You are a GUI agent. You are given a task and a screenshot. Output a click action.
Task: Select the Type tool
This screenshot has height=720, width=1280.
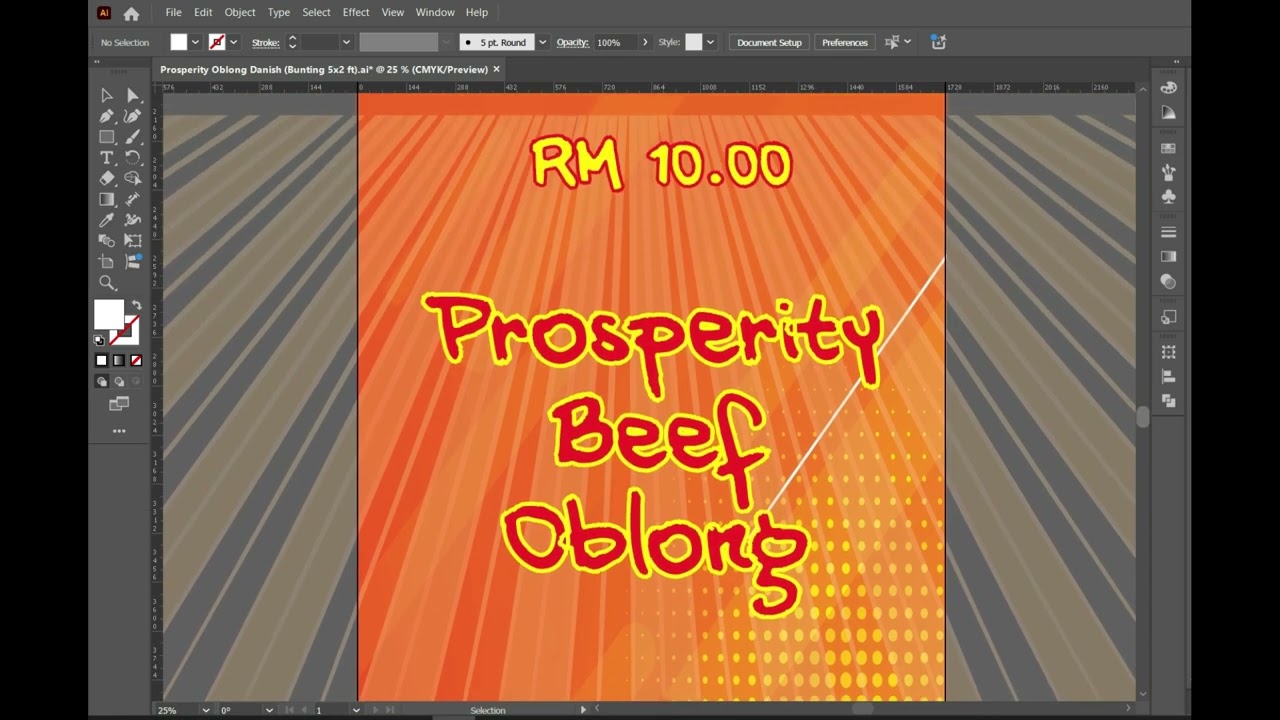107,158
